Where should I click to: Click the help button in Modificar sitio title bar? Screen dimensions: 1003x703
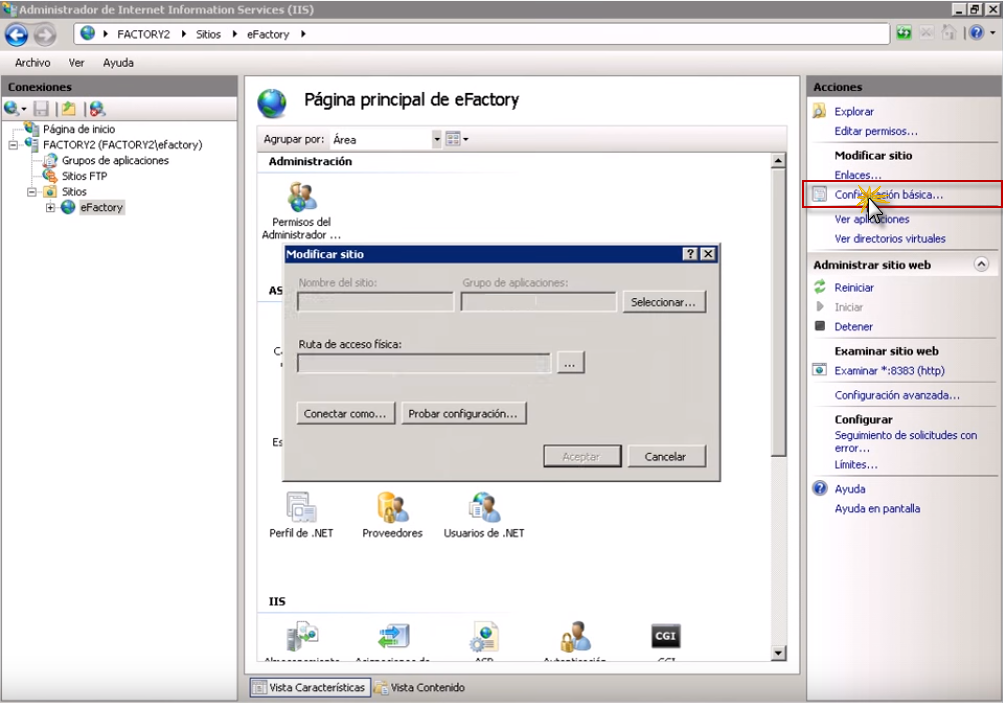pos(690,254)
